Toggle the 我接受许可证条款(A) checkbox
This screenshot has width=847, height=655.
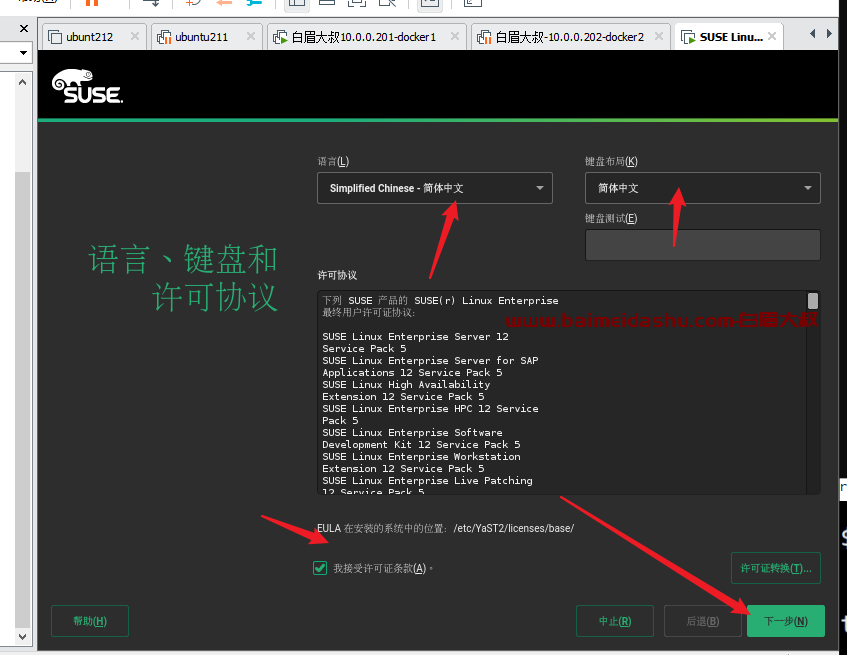(320, 568)
